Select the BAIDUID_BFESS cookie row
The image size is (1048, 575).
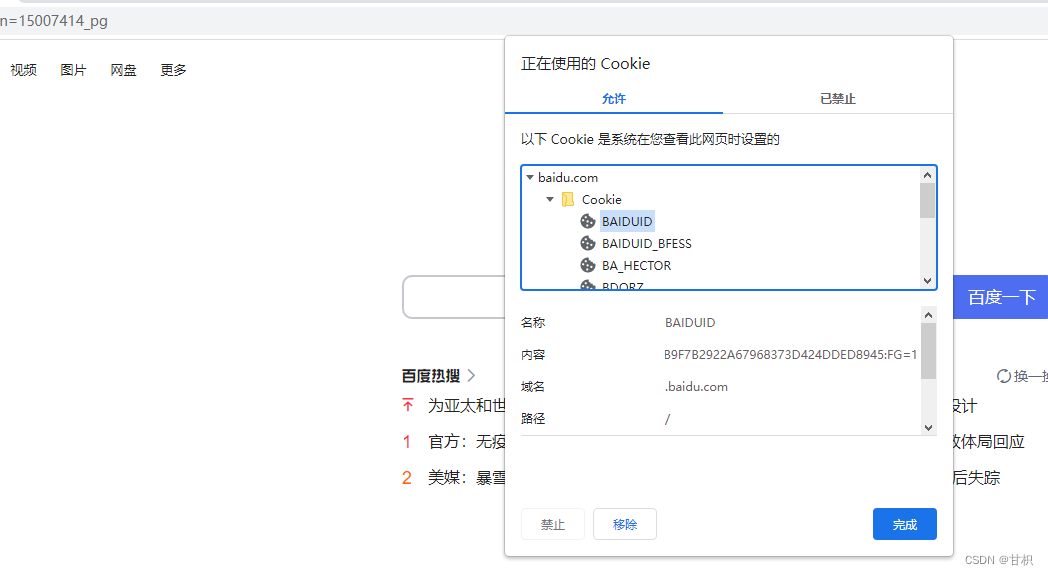point(646,243)
